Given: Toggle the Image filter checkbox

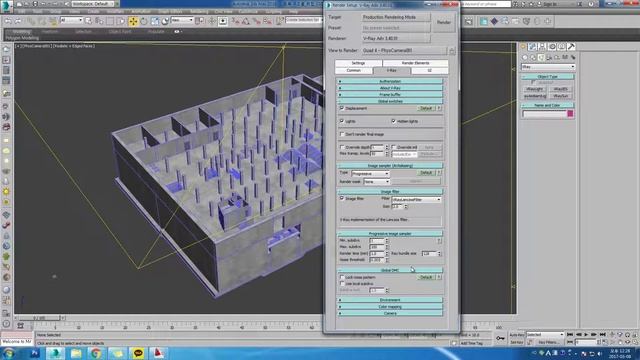Looking at the screenshot, I should (x=342, y=198).
